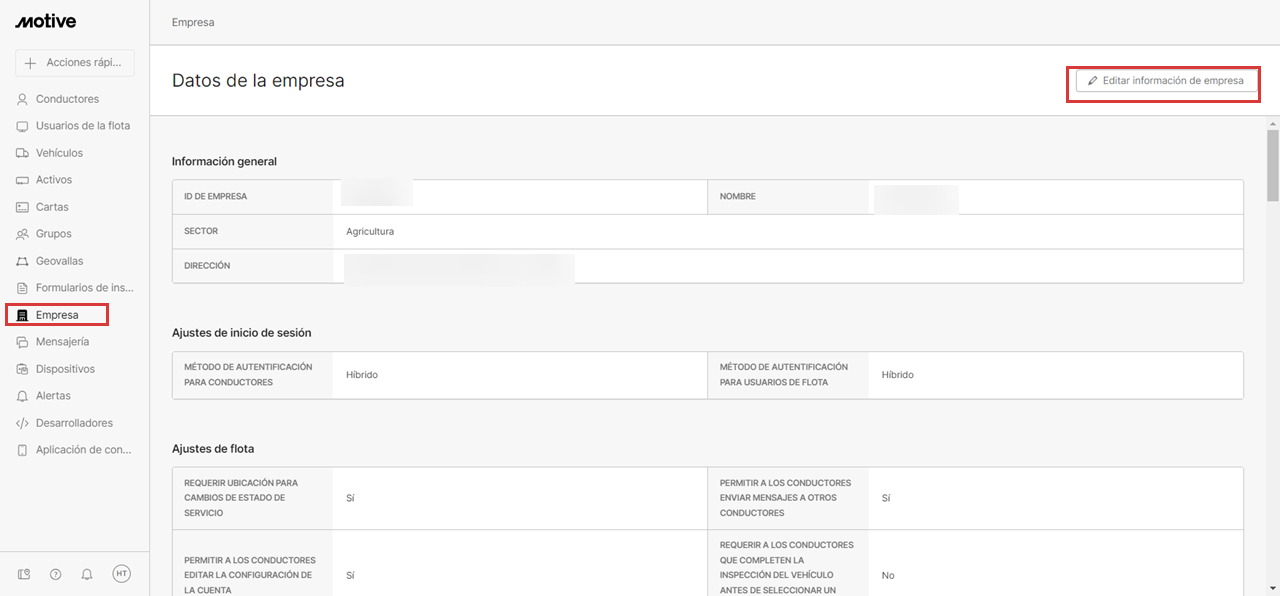Open the HT user avatar
Image resolution: width=1280 pixels, height=596 pixels.
click(121, 573)
